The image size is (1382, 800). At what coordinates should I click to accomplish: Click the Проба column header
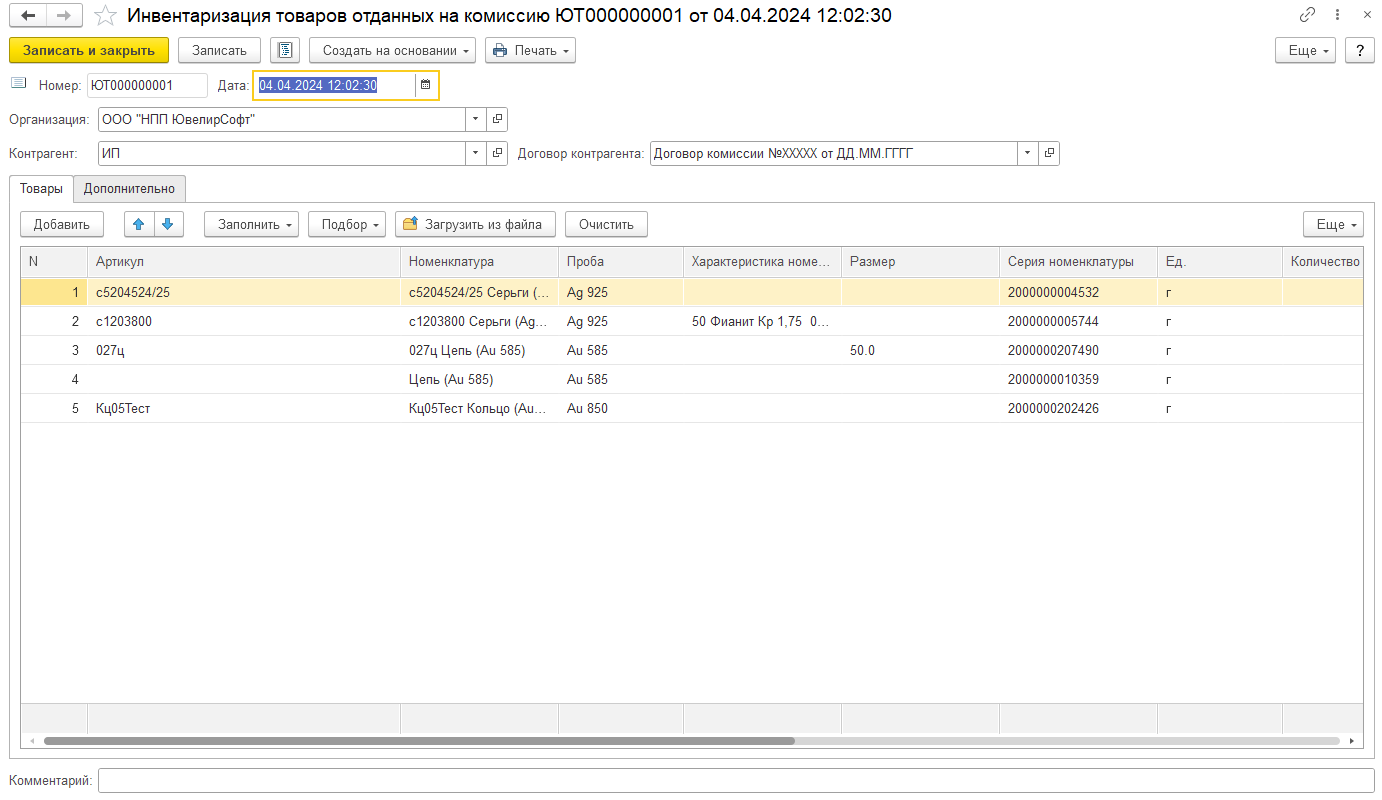621,262
